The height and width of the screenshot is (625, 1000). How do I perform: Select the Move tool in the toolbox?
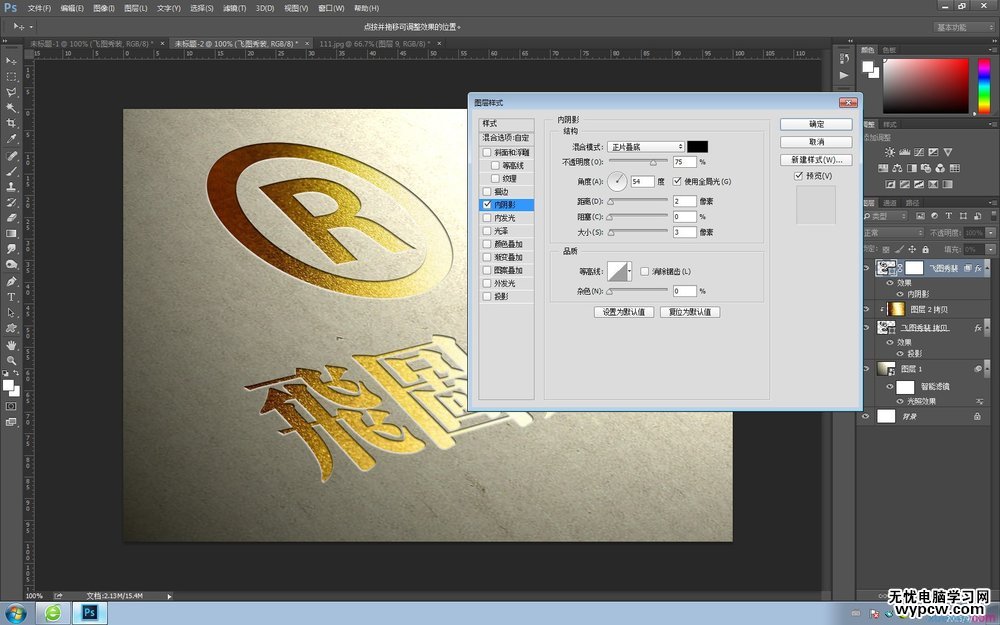(12, 61)
